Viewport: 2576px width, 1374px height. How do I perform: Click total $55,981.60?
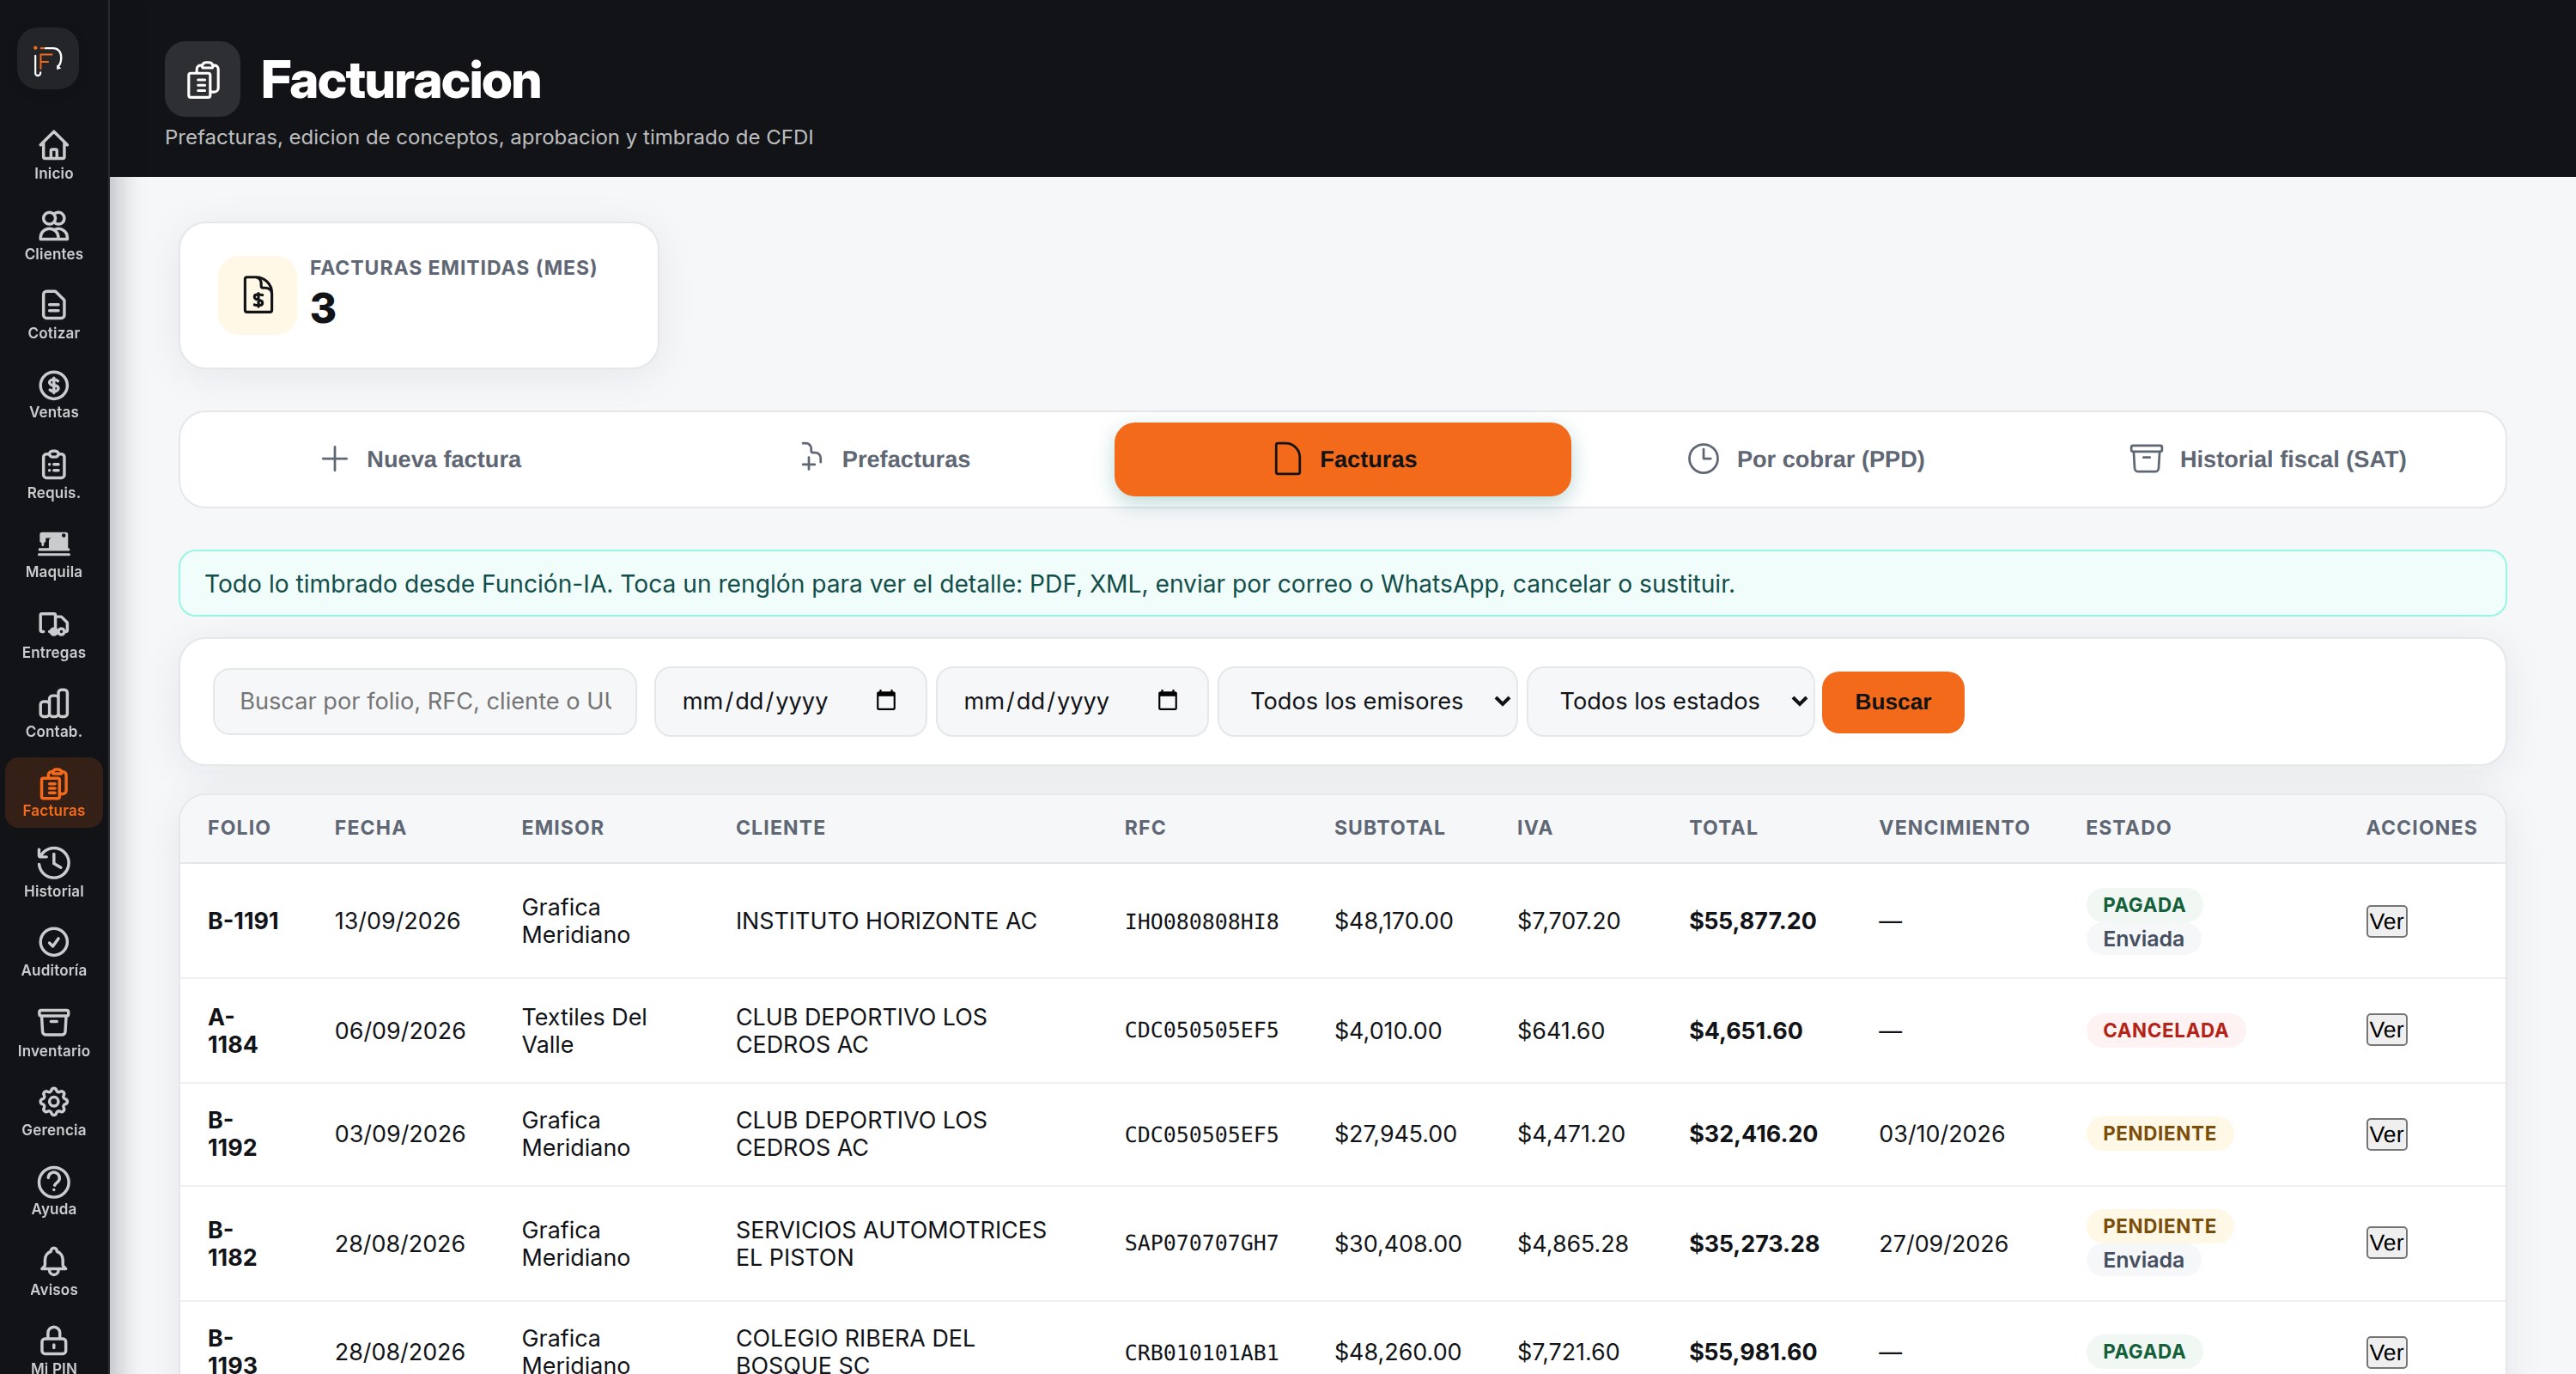tap(1752, 1351)
